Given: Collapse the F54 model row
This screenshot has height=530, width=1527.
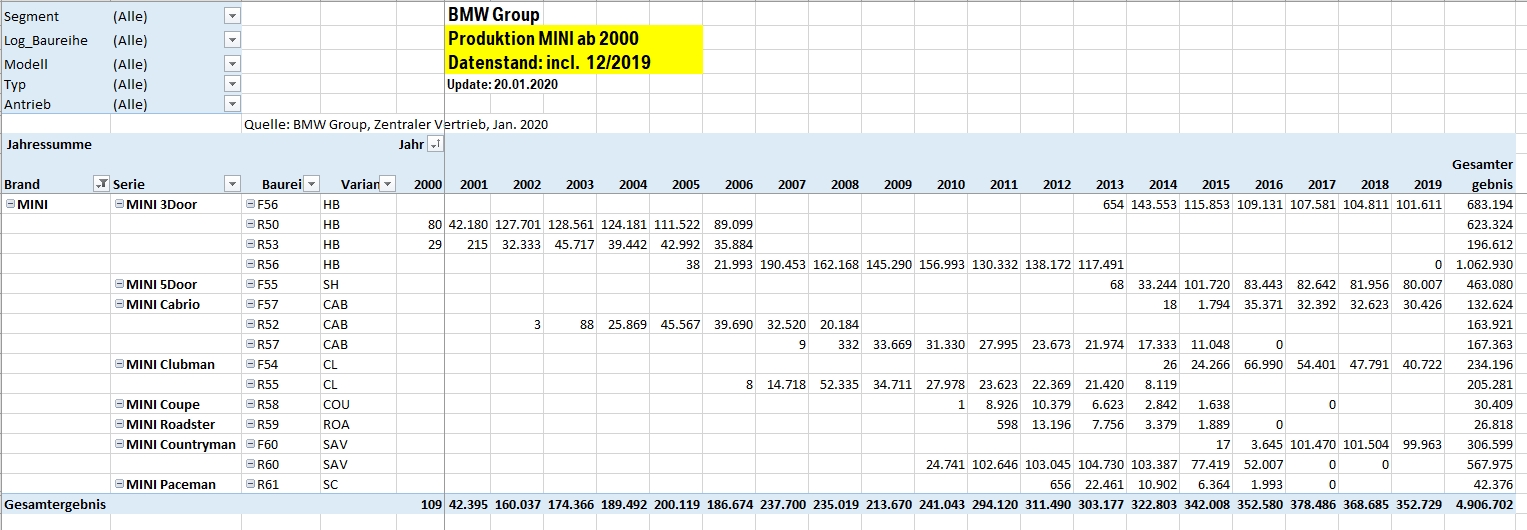Looking at the screenshot, I should pyautogui.click(x=250, y=364).
